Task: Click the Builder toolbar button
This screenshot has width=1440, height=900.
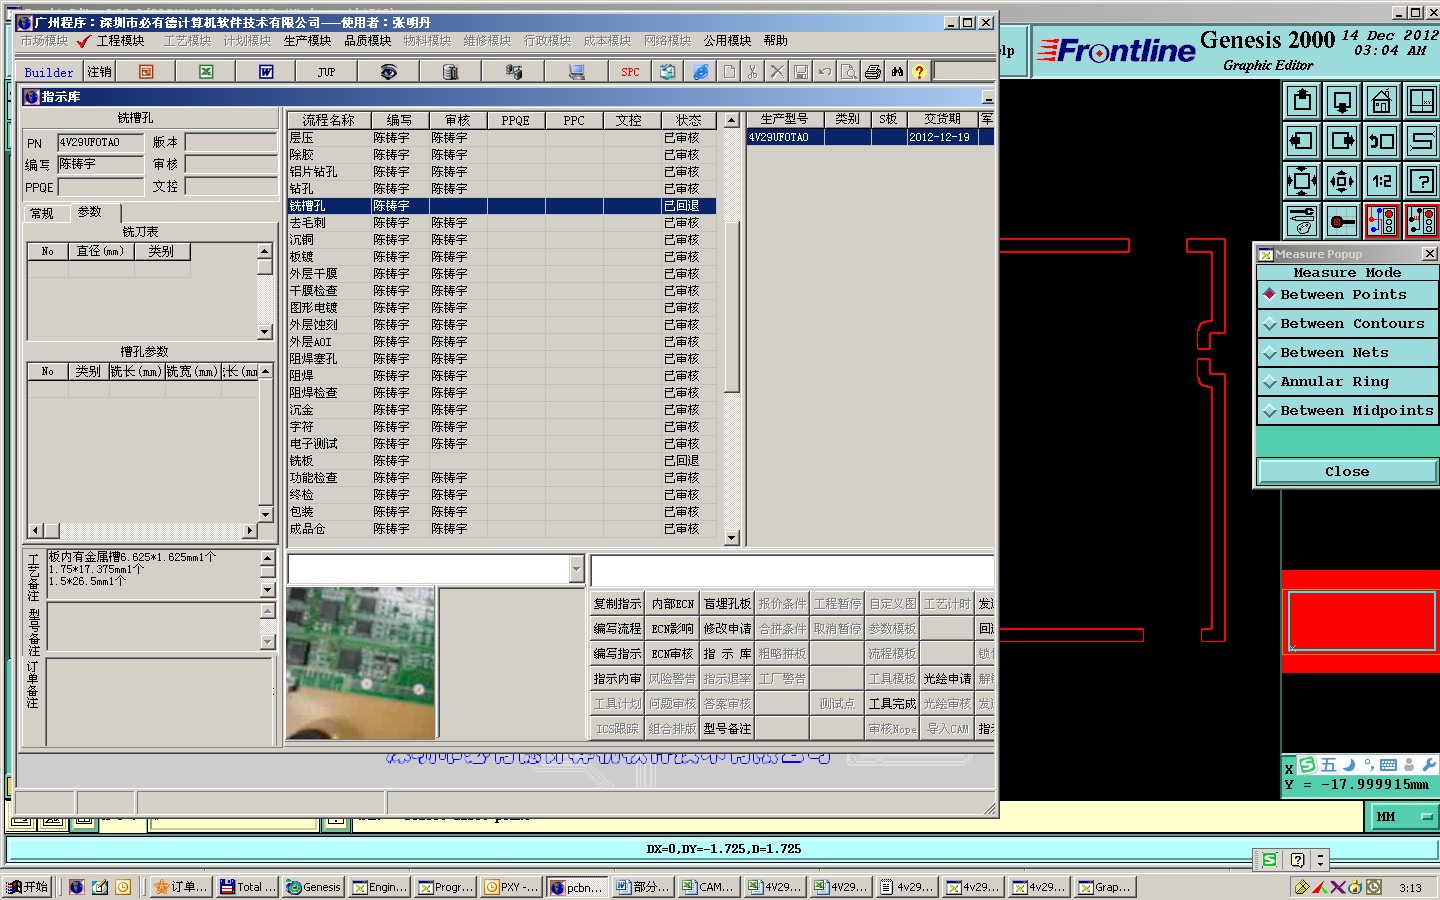Action: point(49,72)
